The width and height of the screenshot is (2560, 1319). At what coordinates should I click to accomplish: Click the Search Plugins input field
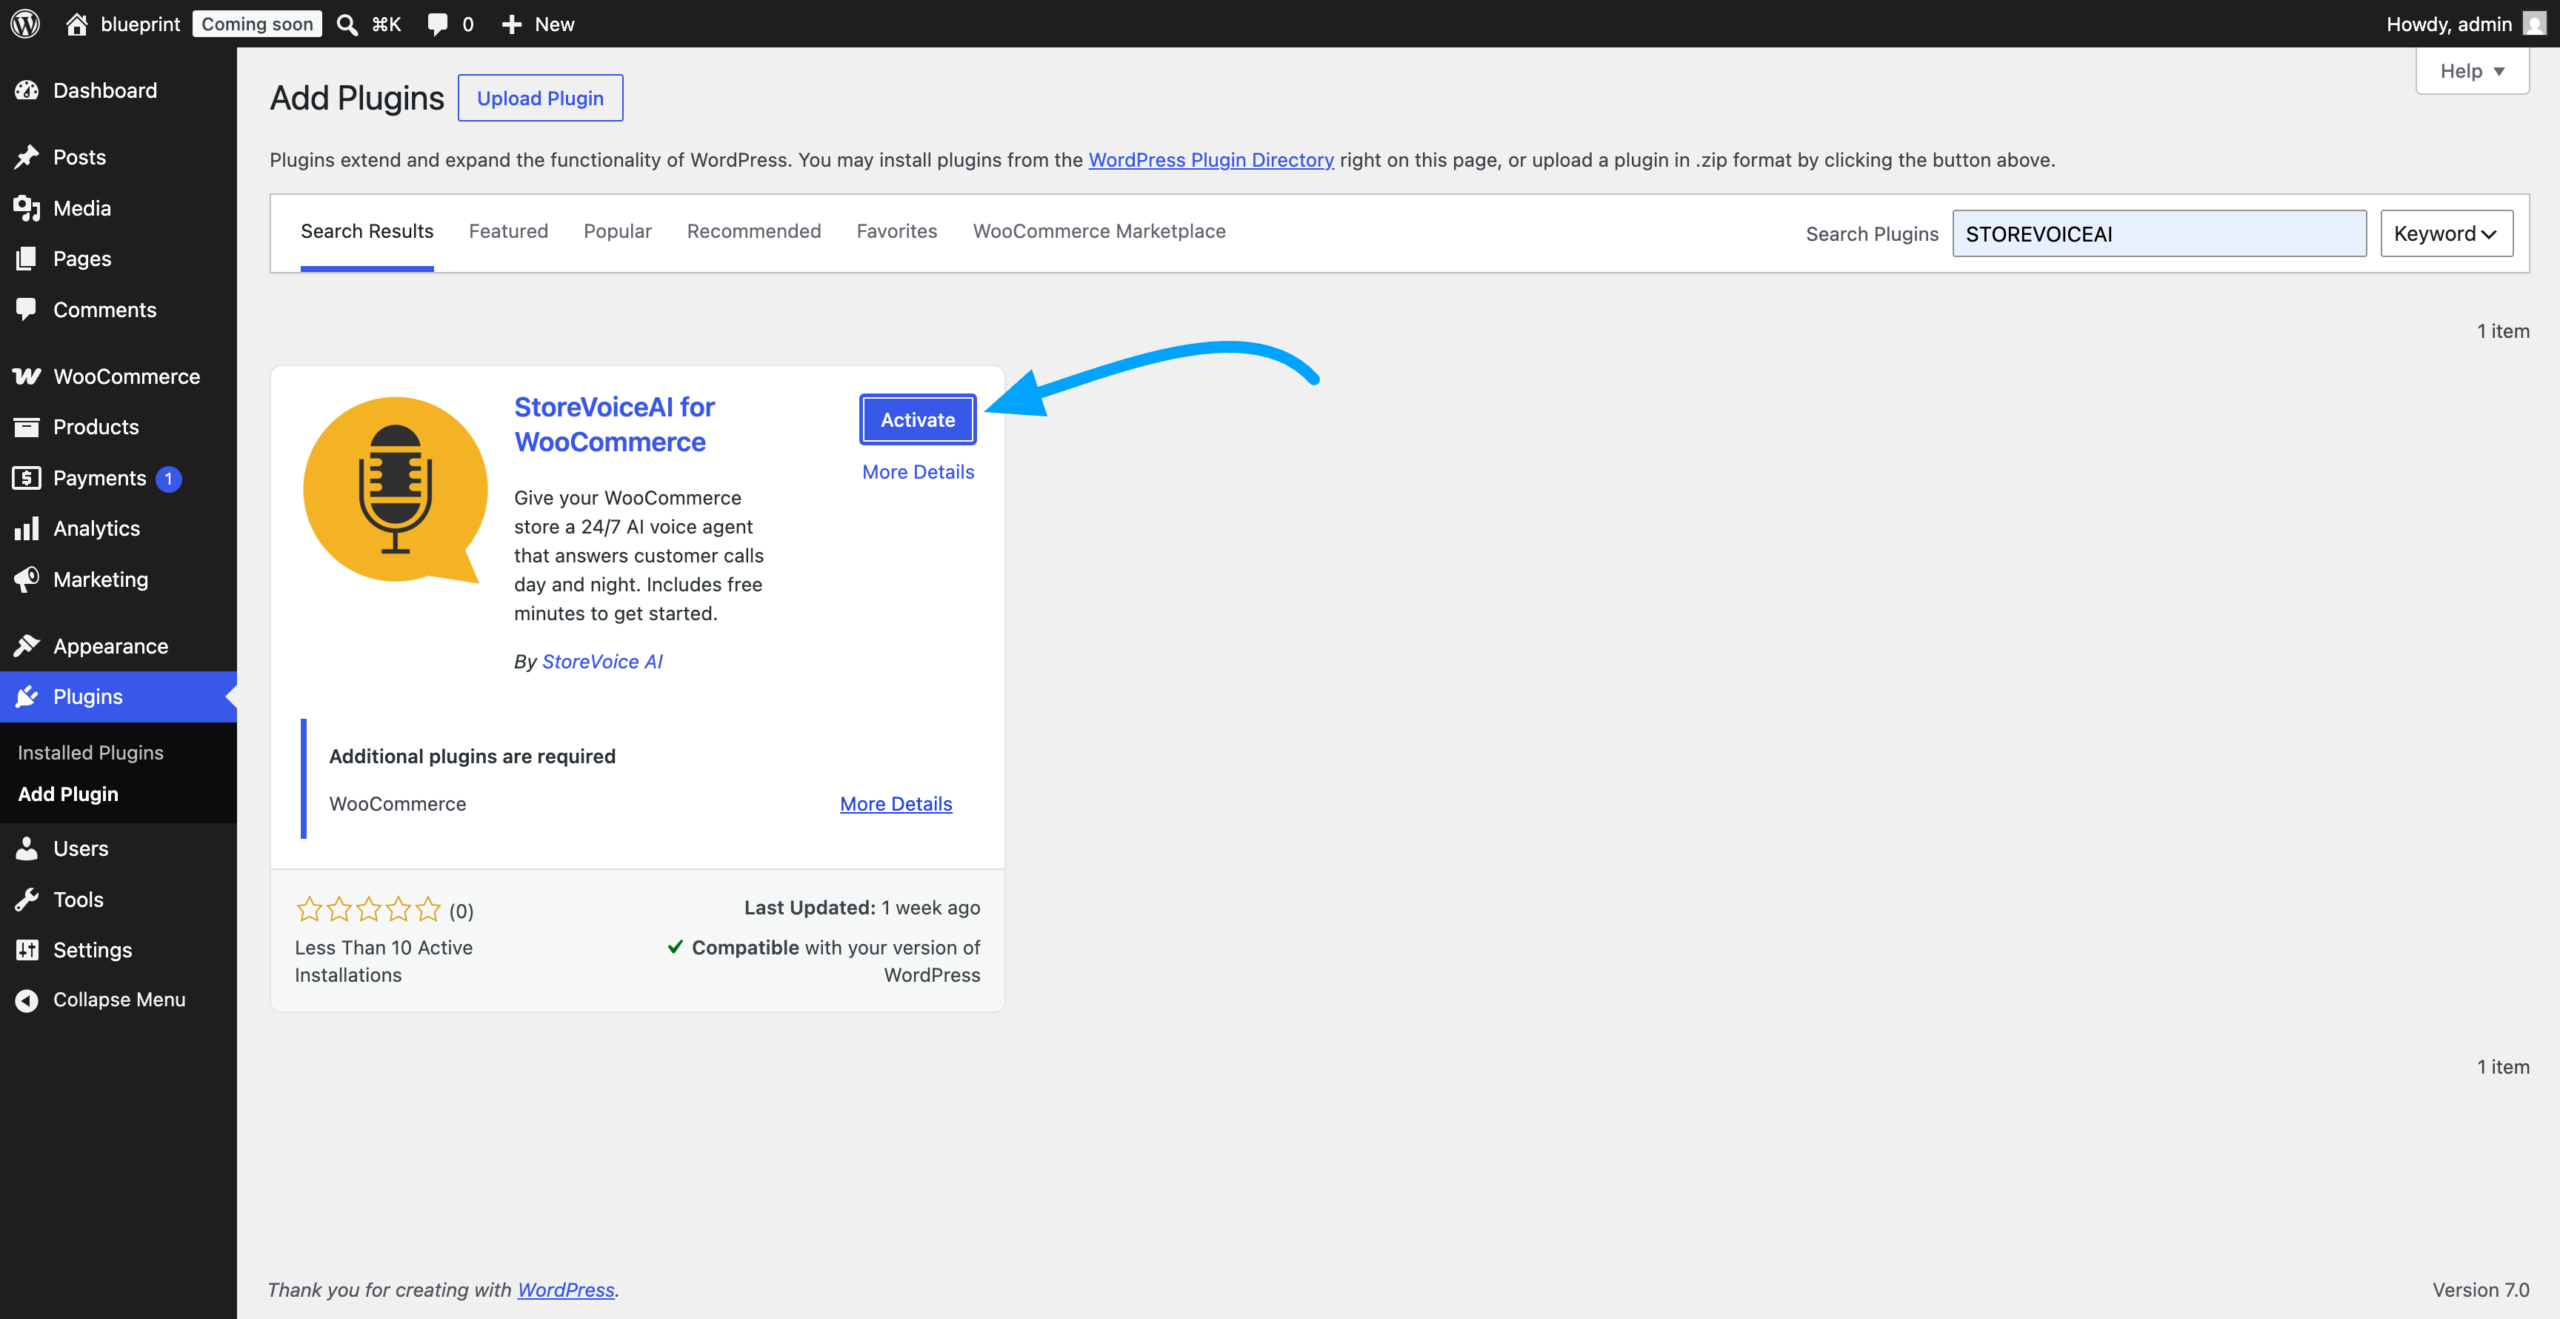(x=2159, y=233)
